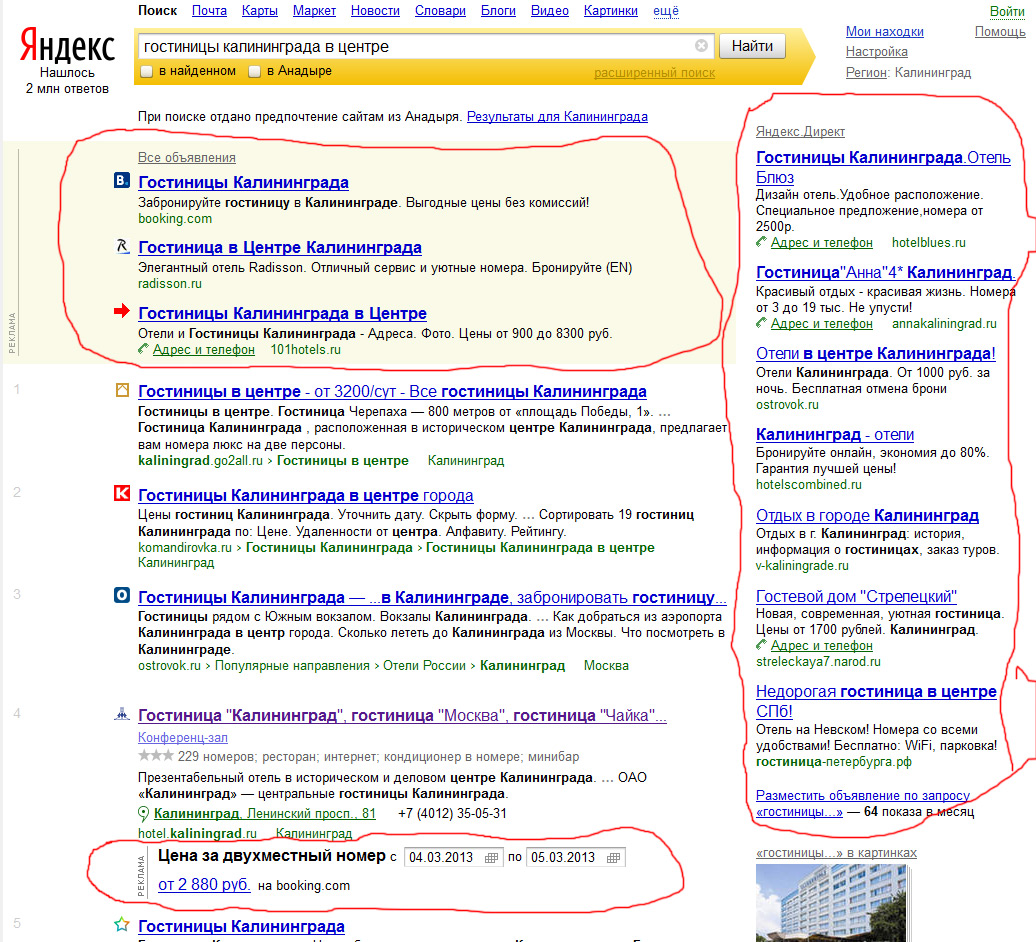Open 'Гостиница "Анна"4* Калининград' ad

(x=885, y=272)
